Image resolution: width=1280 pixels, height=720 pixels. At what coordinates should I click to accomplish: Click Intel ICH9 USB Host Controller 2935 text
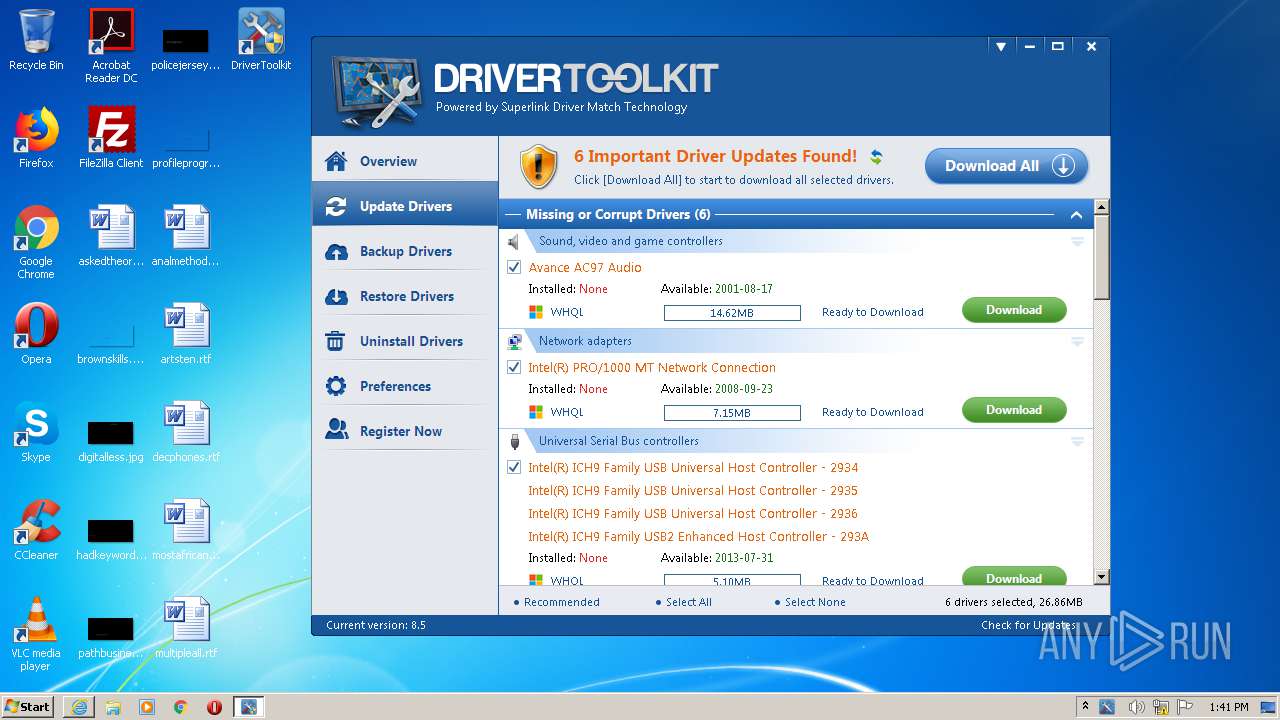(x=693, y=490)
